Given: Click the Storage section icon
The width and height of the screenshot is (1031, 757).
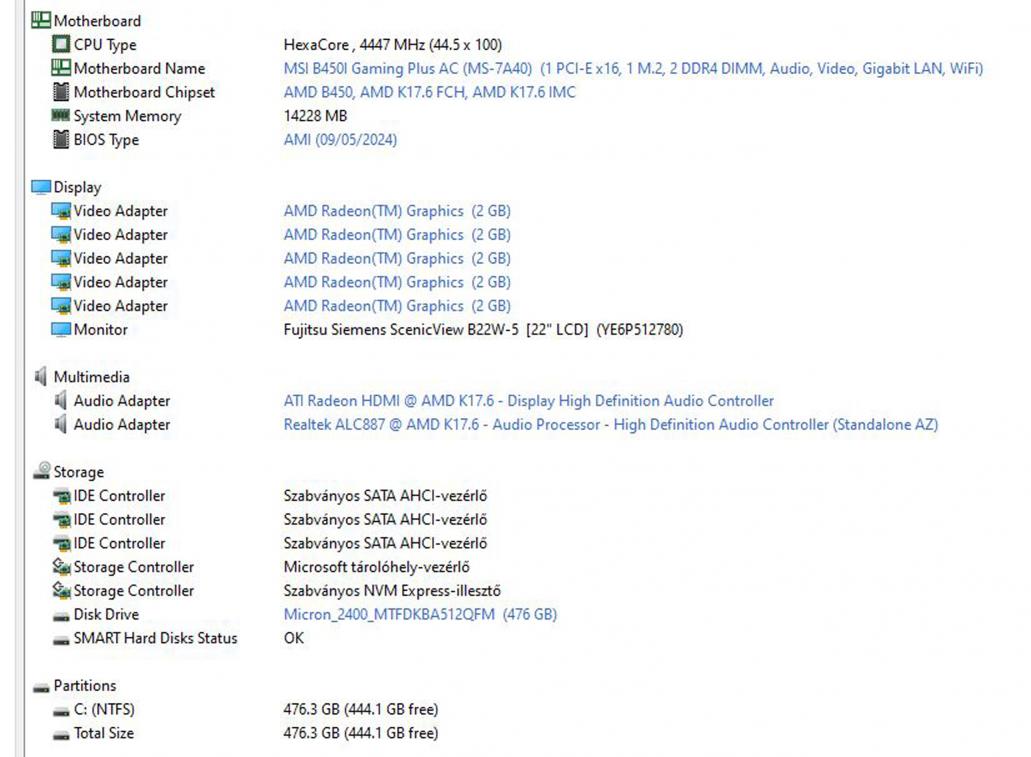Looking at the screenshot, I should click(41, 471).
